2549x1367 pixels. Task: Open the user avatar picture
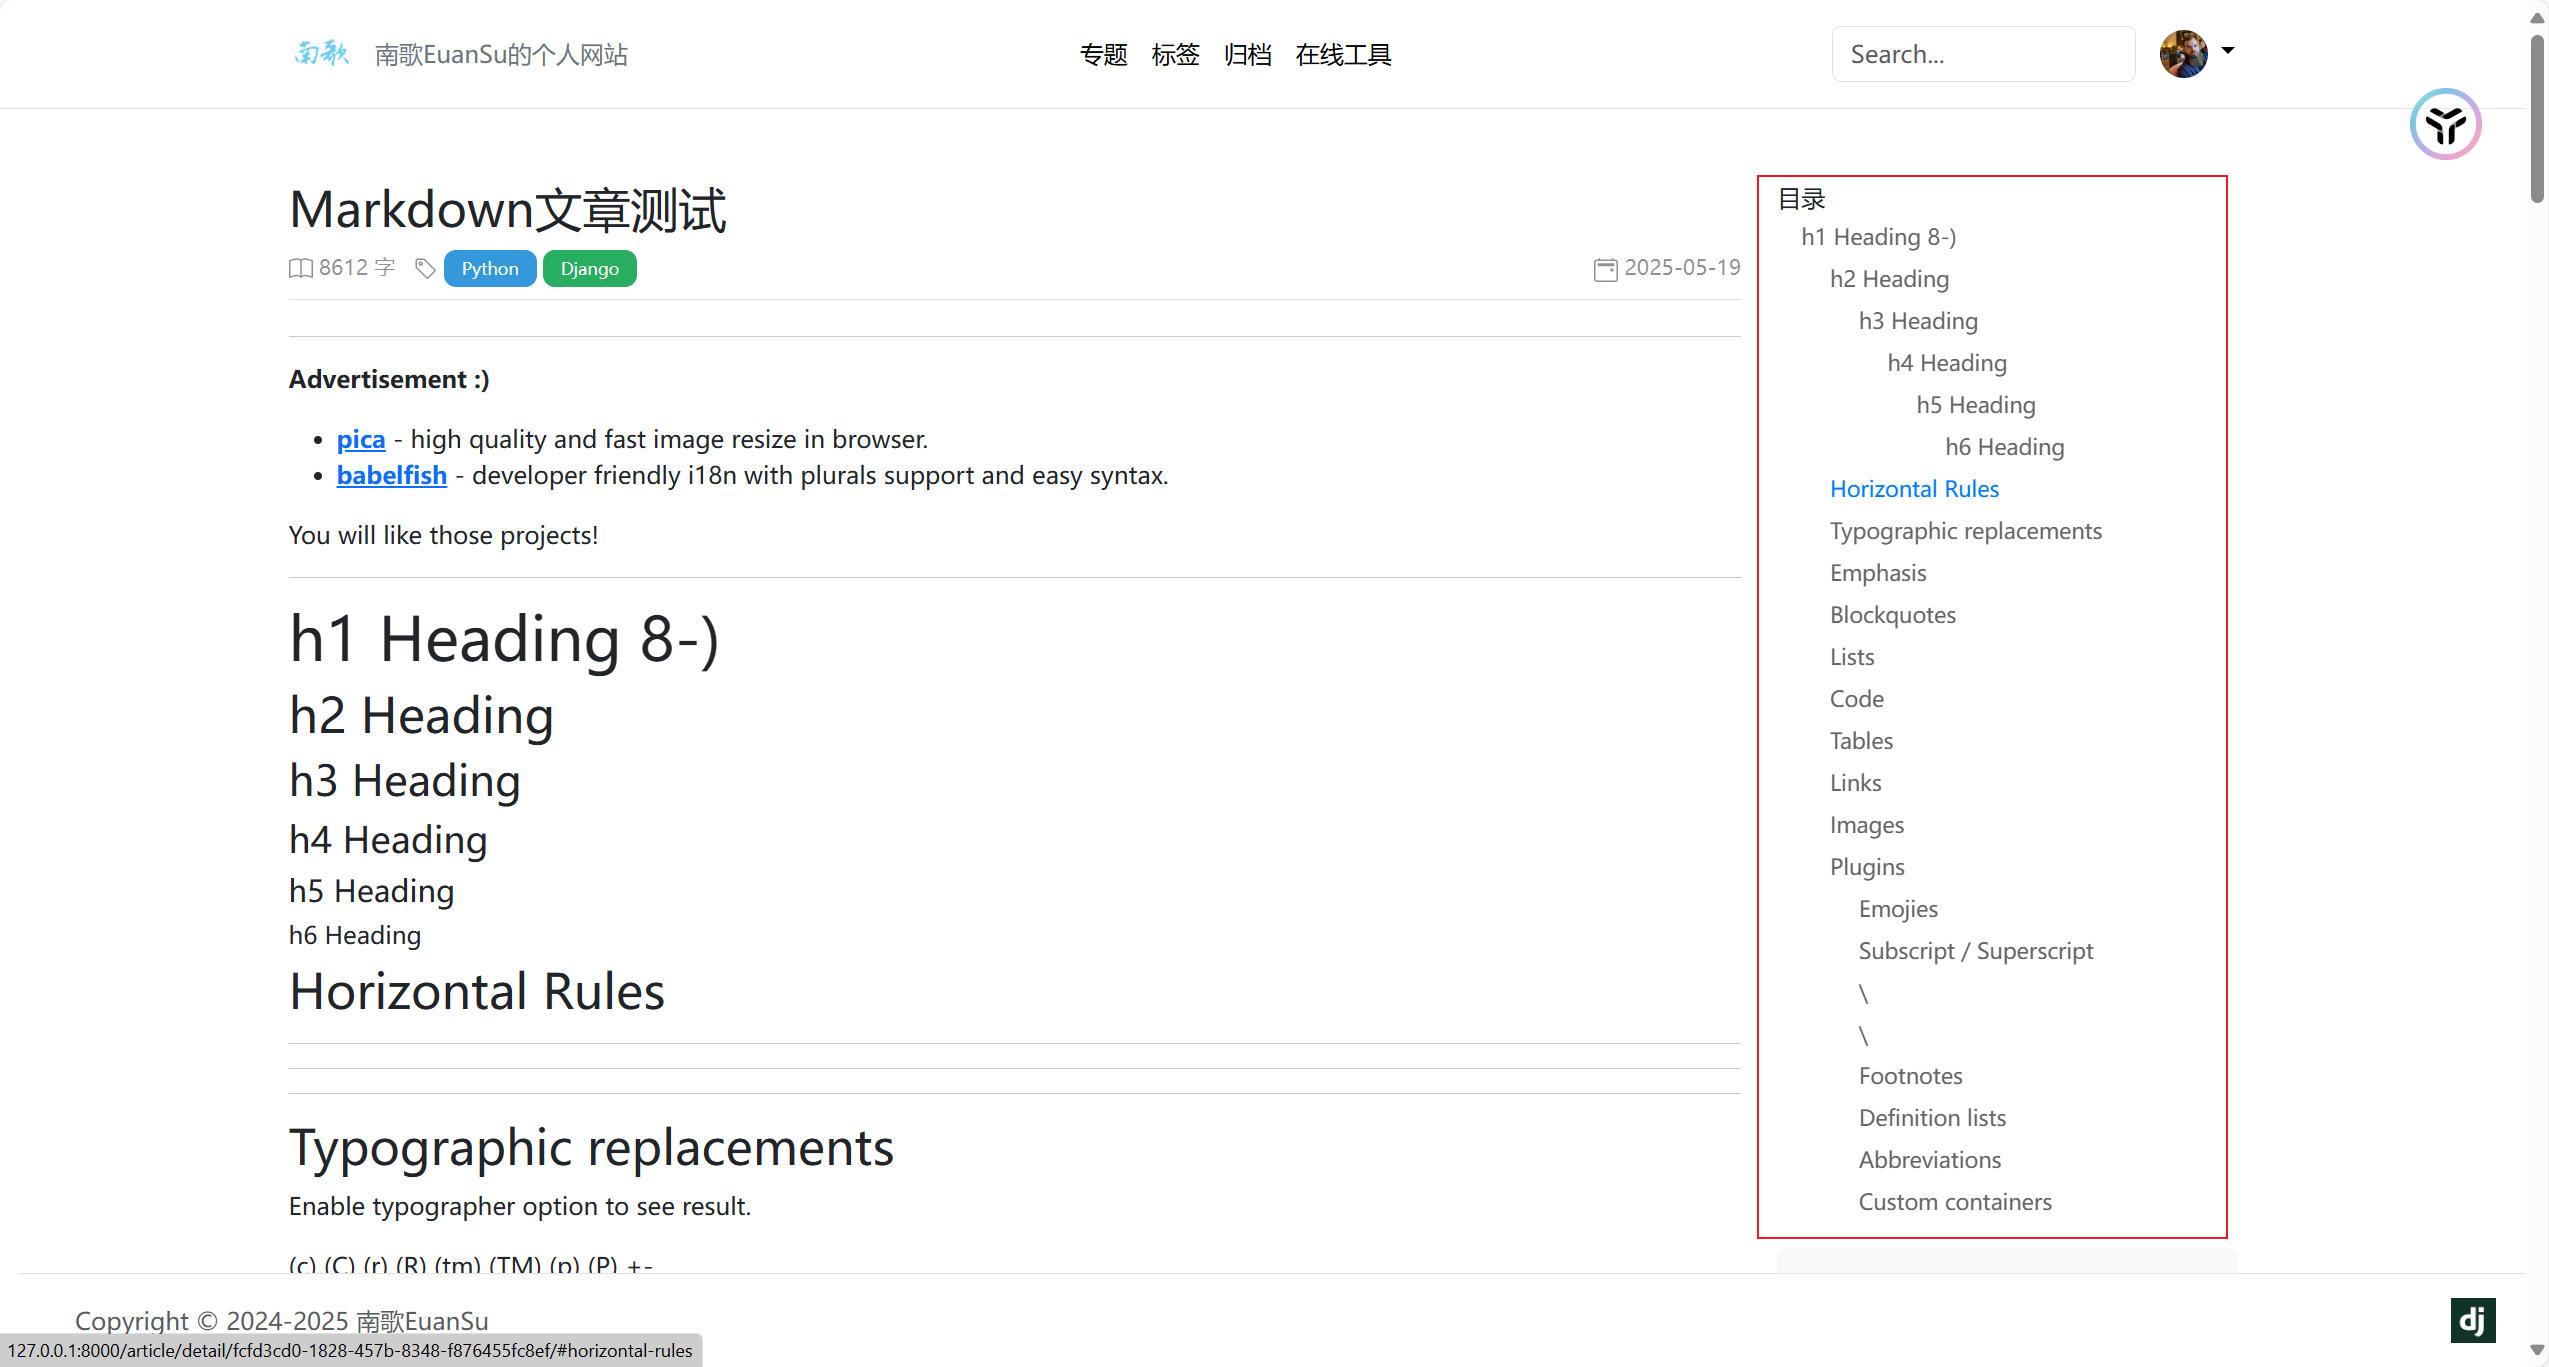pos(2183,54)
